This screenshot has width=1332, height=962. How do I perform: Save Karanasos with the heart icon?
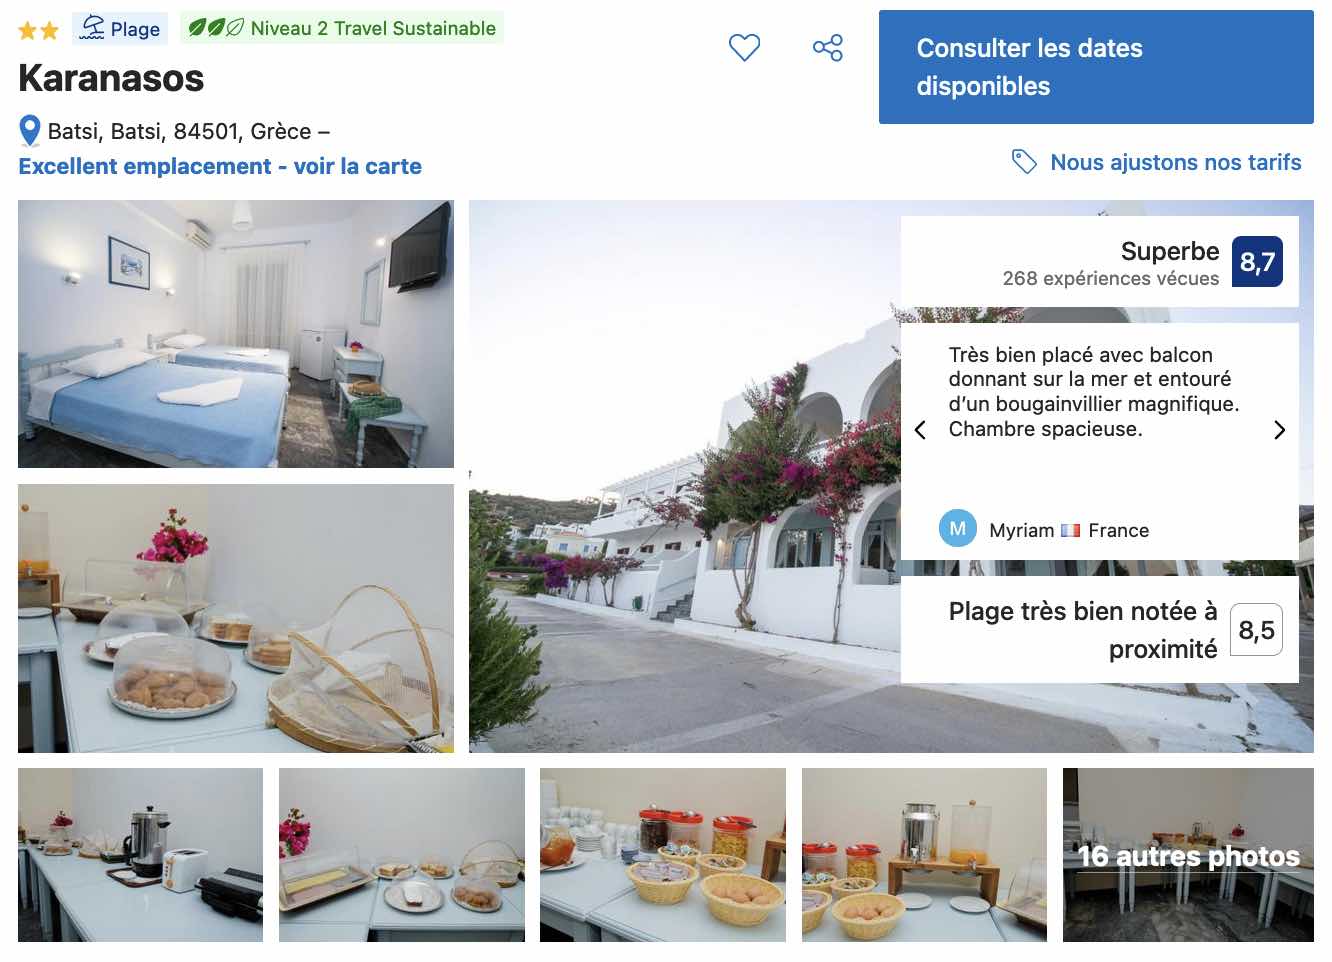tap(744, 47)
